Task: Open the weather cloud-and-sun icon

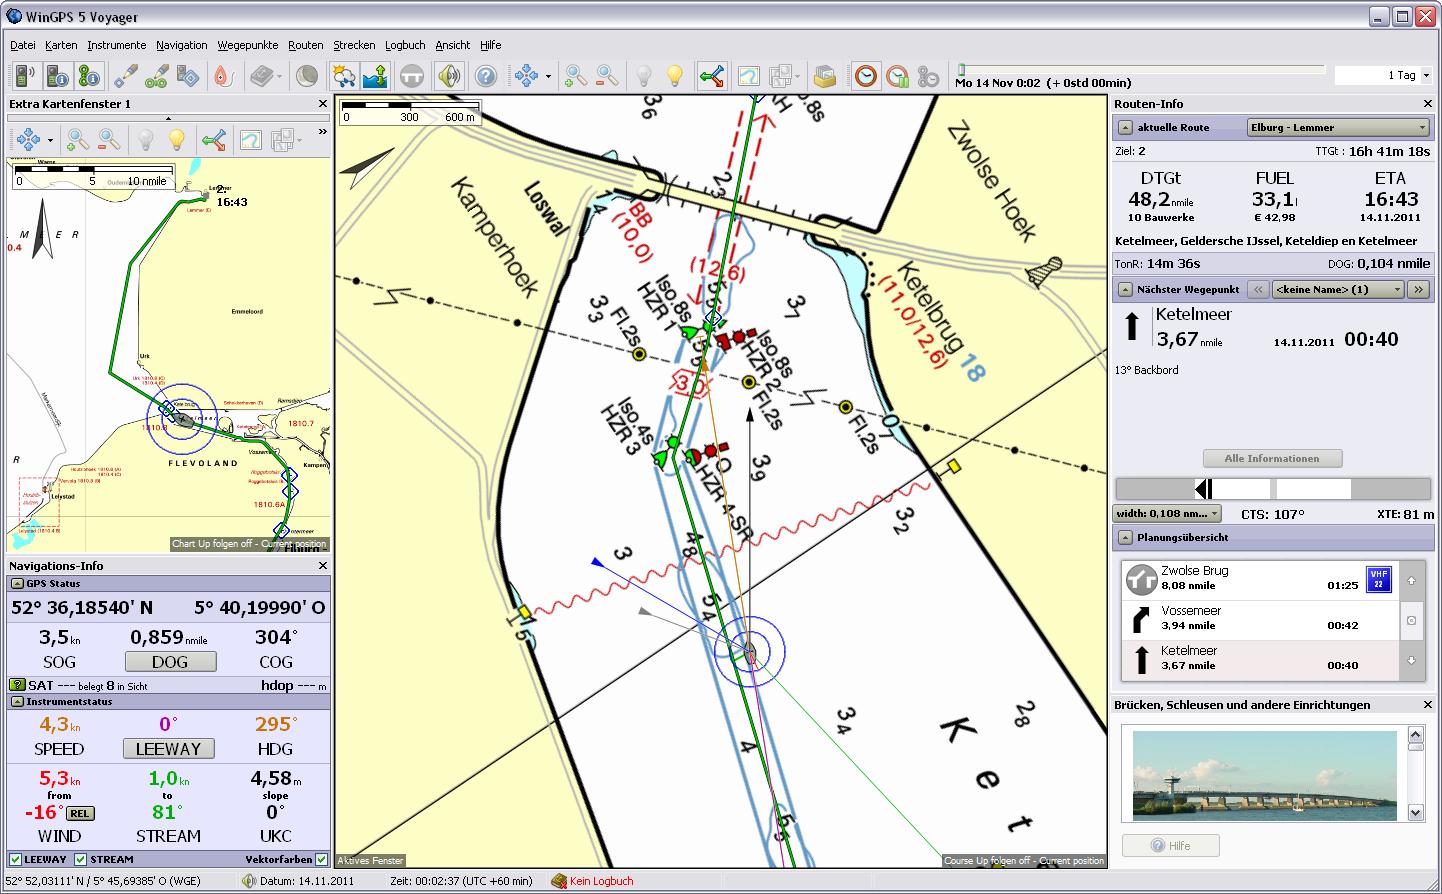Action: click(x=344, y=76)
